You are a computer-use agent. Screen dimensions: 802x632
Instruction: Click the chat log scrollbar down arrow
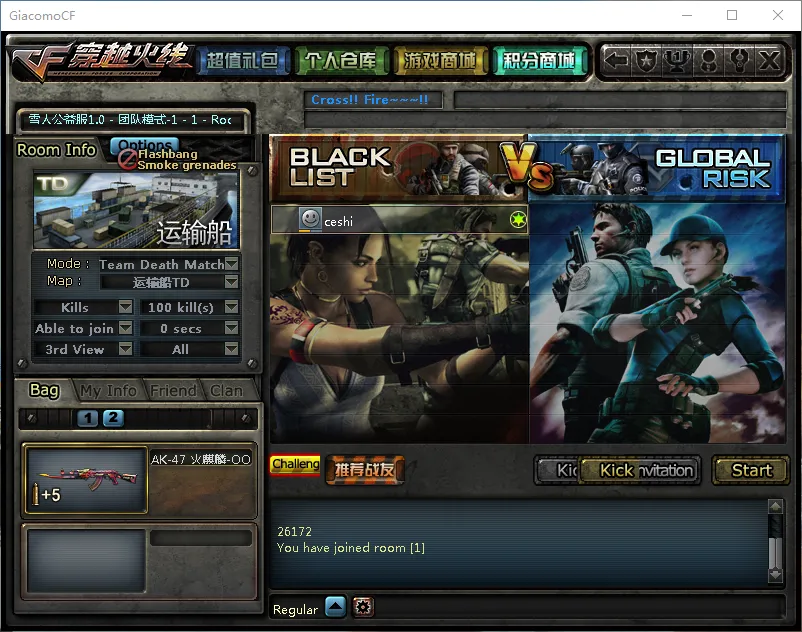pyautogui.click(x=775, y=574)
